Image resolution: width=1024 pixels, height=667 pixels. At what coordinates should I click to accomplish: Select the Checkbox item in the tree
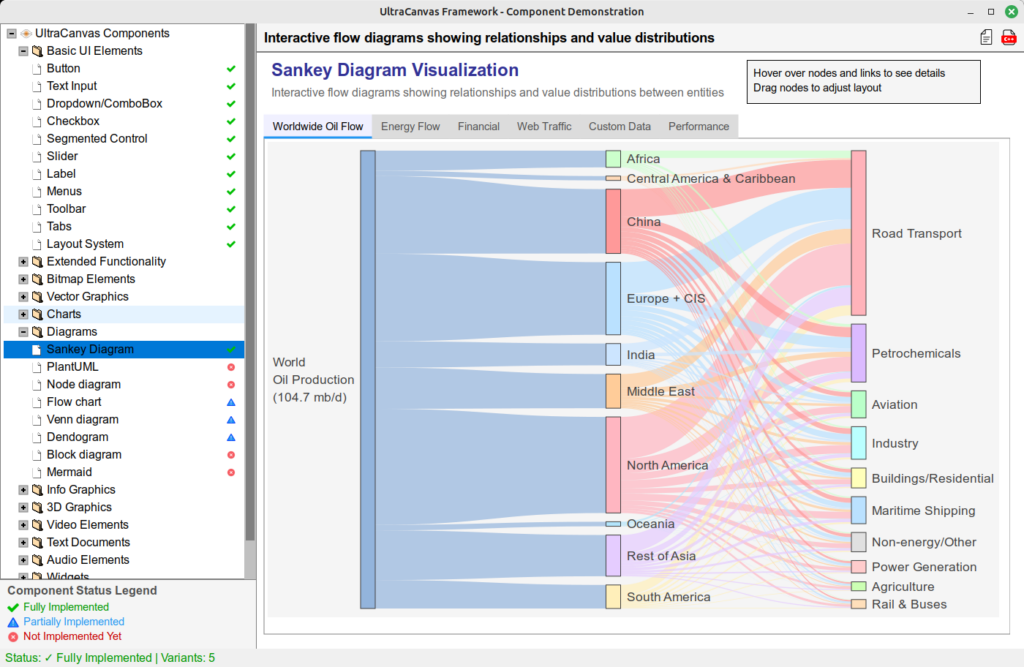(73, 121)
